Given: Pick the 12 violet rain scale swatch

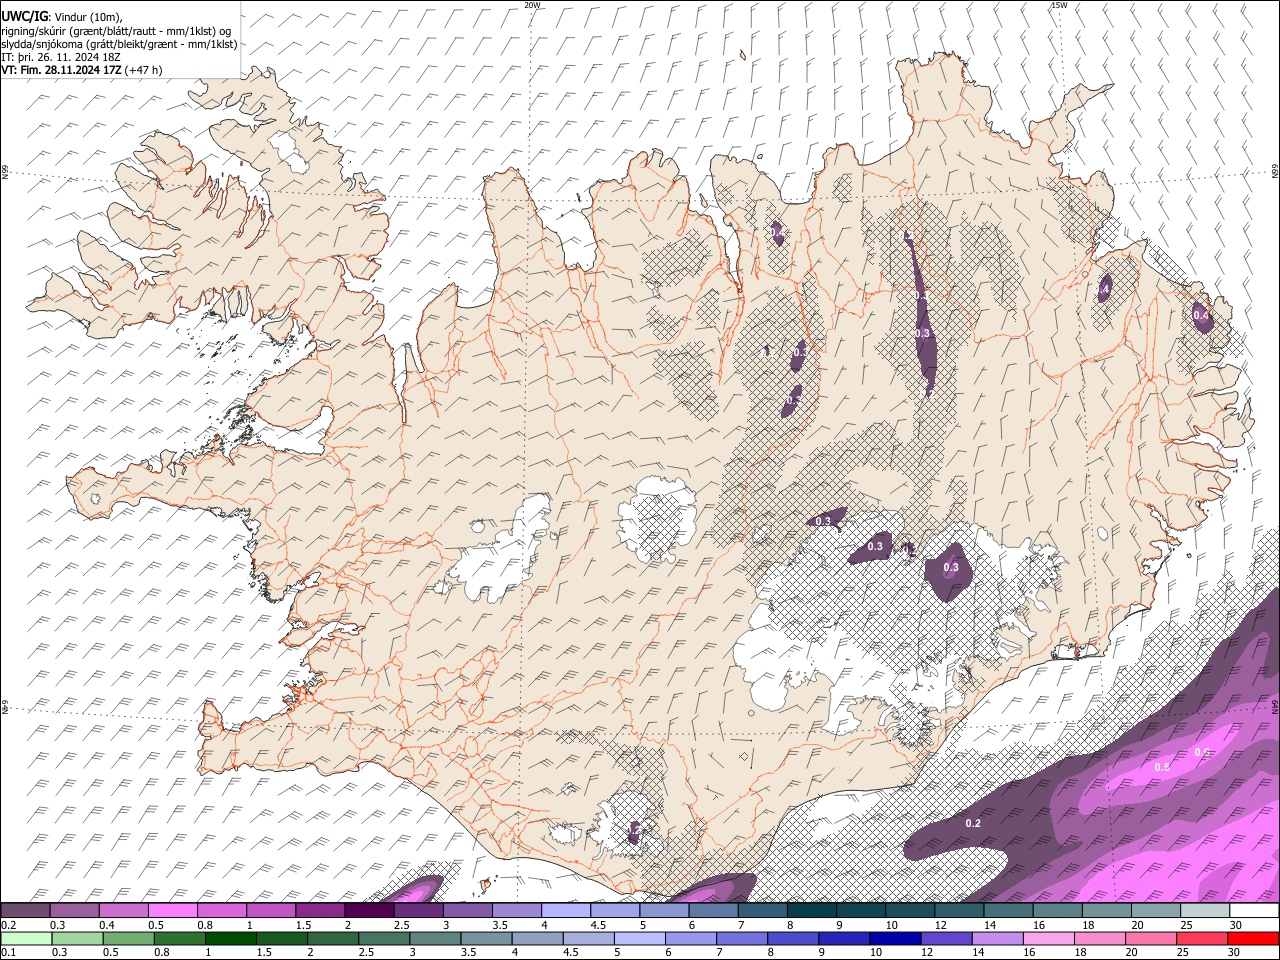Looking at the screenshot, I should [x=947, y=938].
